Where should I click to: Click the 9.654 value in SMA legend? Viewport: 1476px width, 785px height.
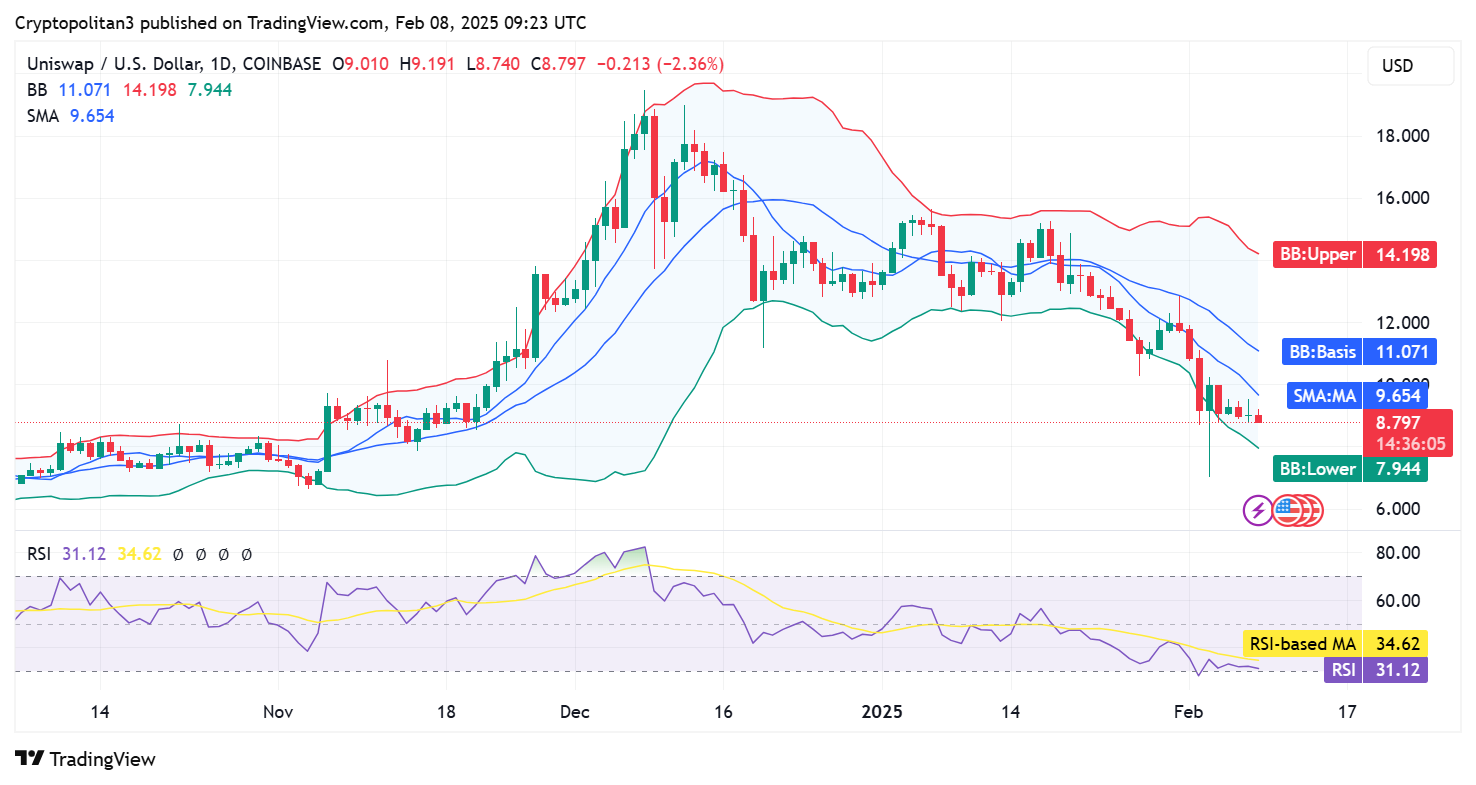(x=92, y=116)
